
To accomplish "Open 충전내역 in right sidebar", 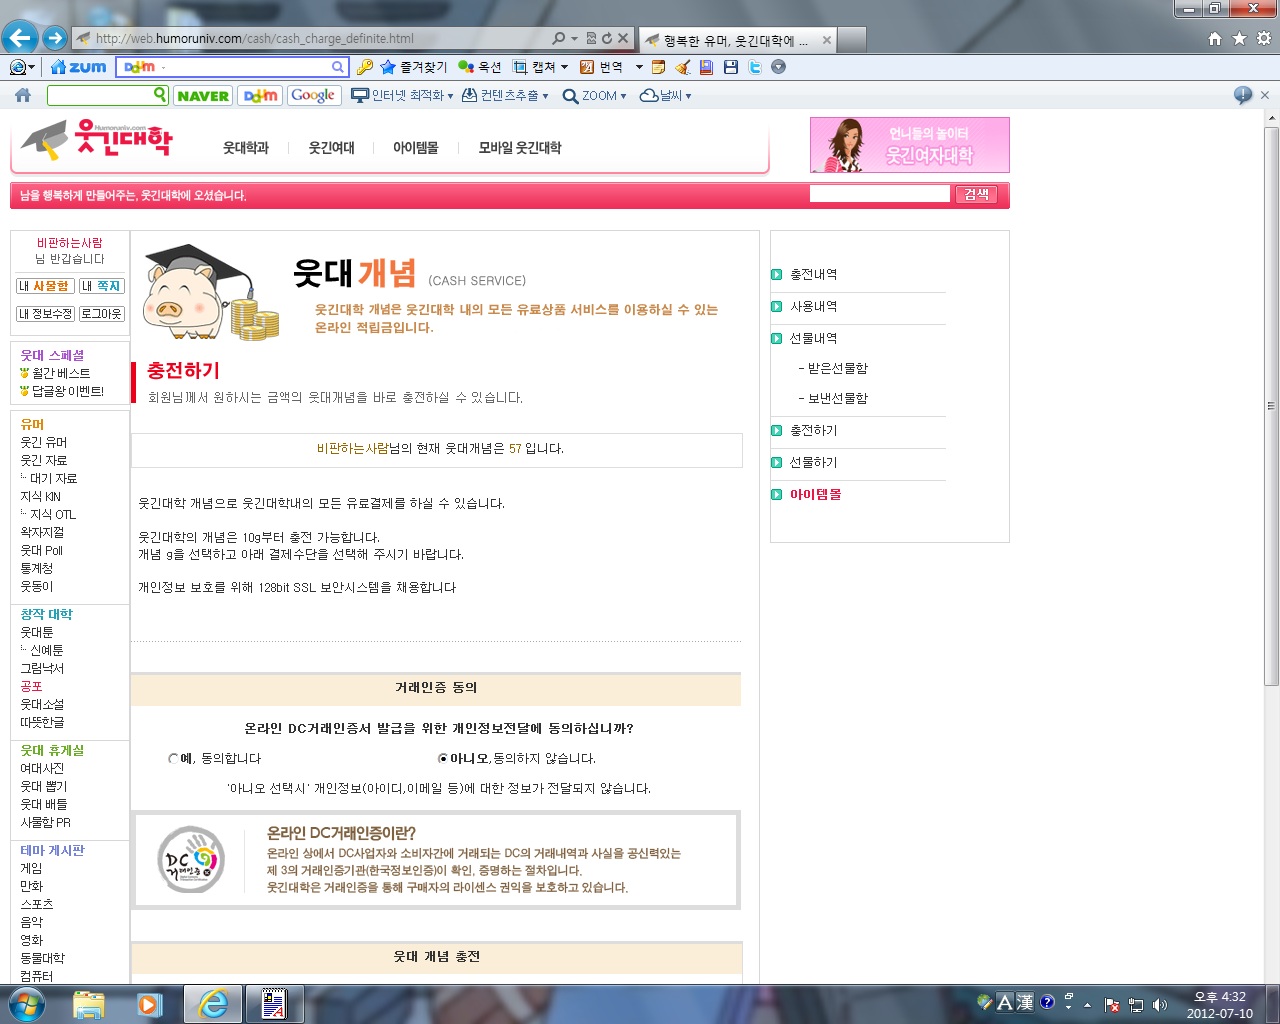I will [813, 274].
